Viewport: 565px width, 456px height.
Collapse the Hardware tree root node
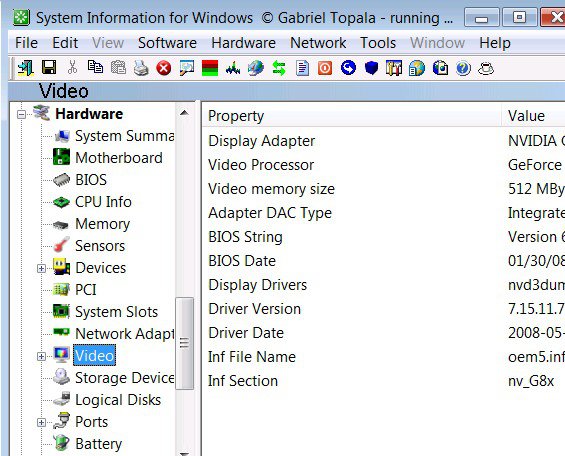(22, 115)
